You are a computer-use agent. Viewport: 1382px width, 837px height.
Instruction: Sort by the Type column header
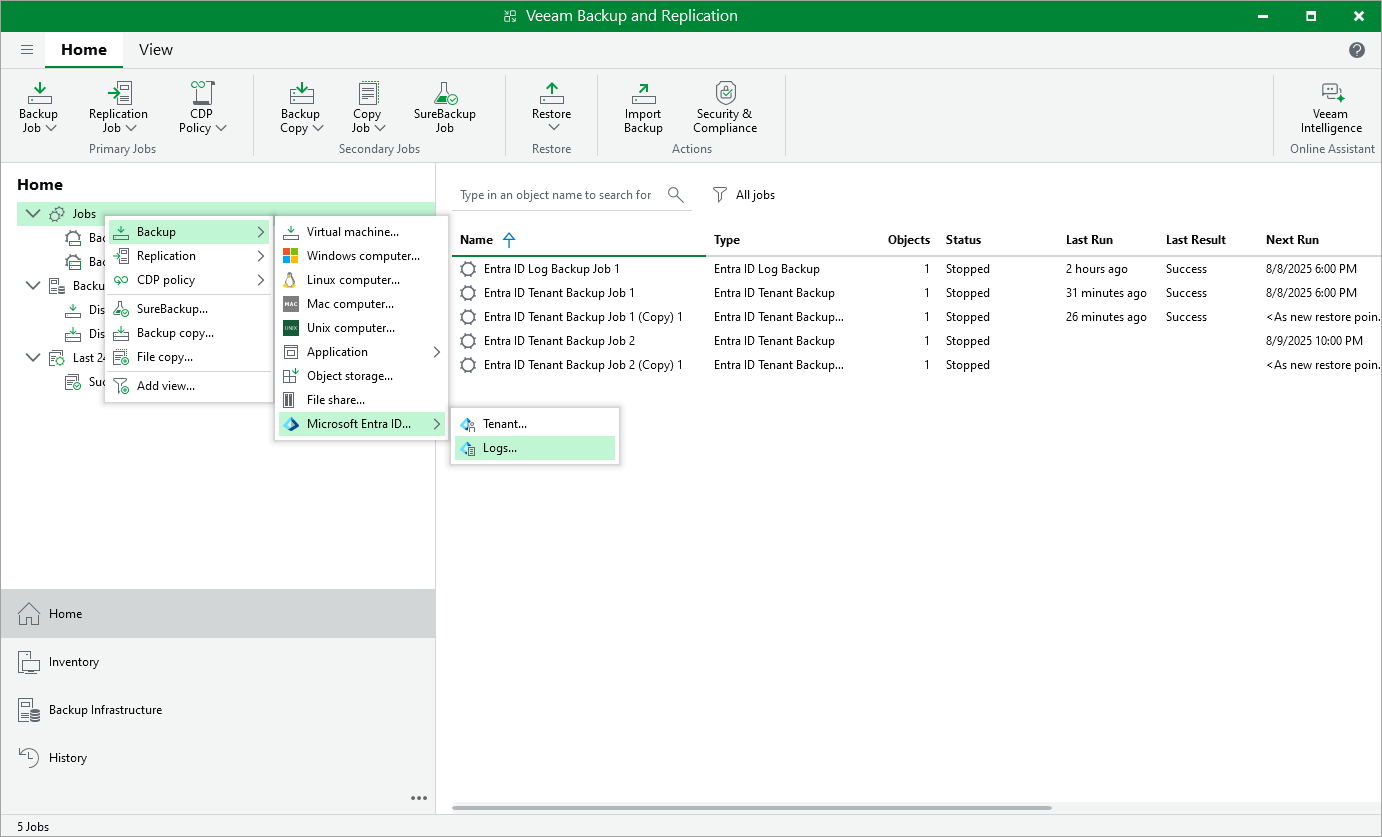[727, 240]
